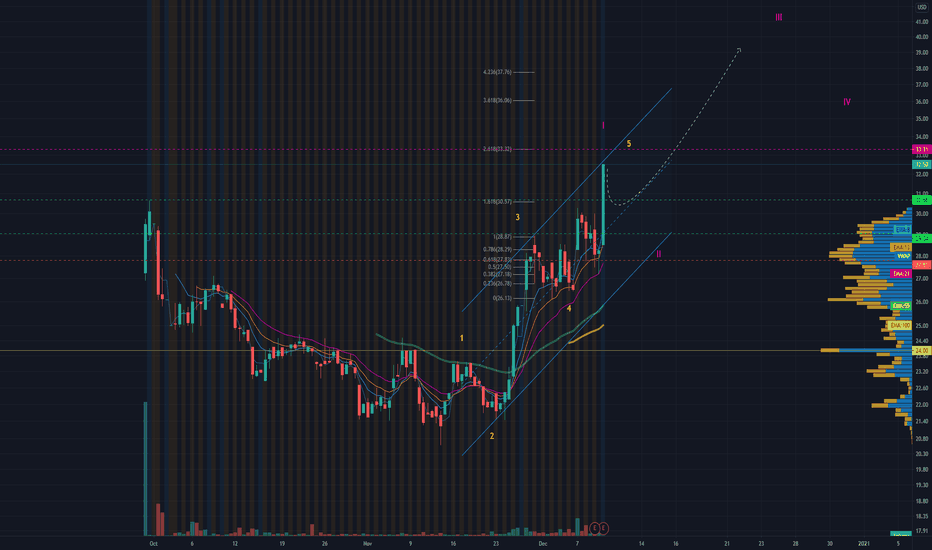Viewport: 932px width, 550px height.
Task: Select the EMA 8 indicator label
Action: [902, 230]
